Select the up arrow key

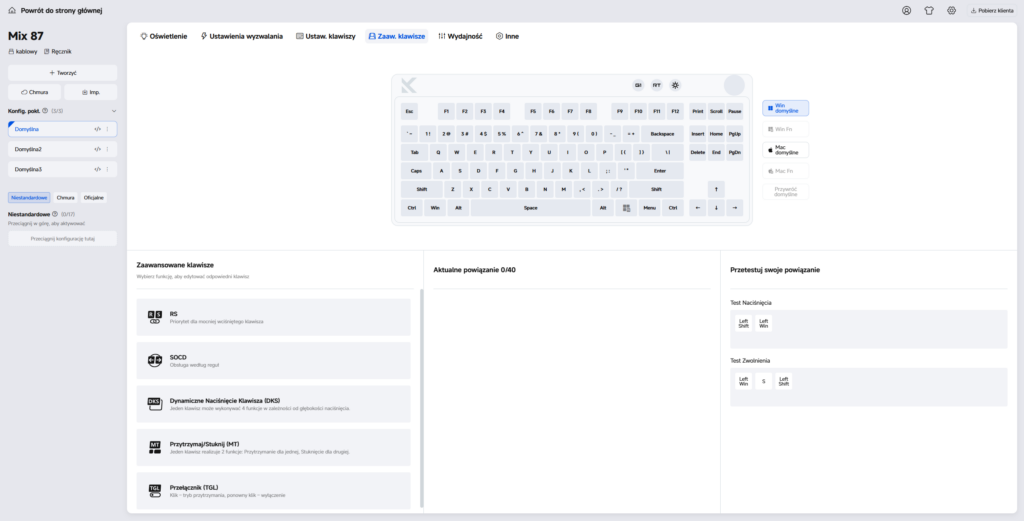pyautogui.click(x=716, y=189)
